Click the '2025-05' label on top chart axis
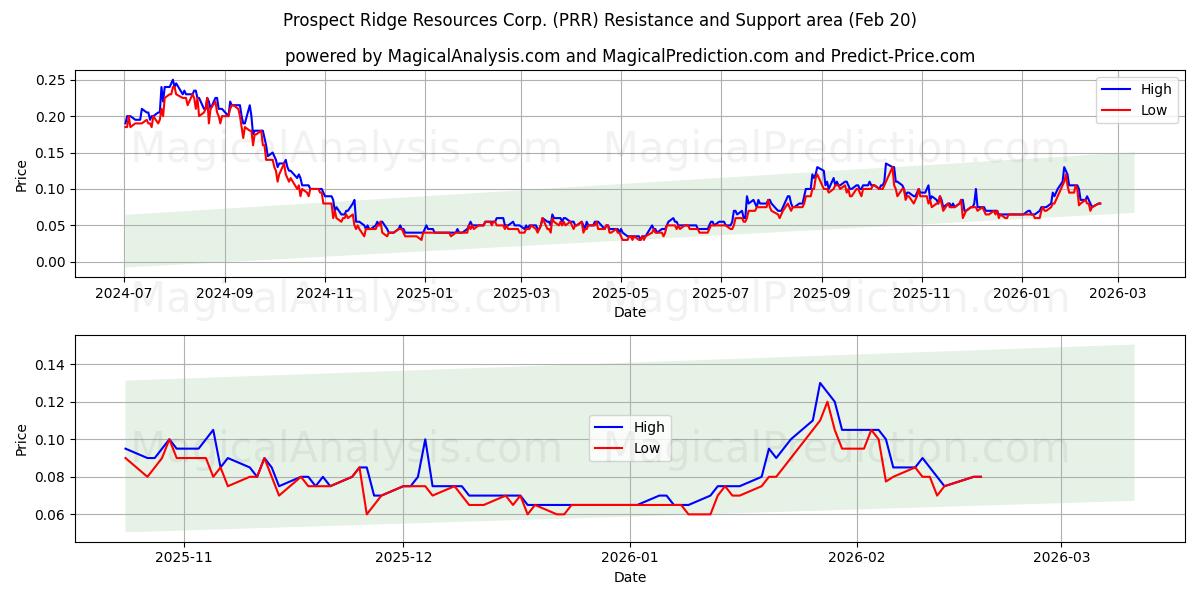Screen dimensions: 1200x600 pyautogui.click(x=621, y=295)
